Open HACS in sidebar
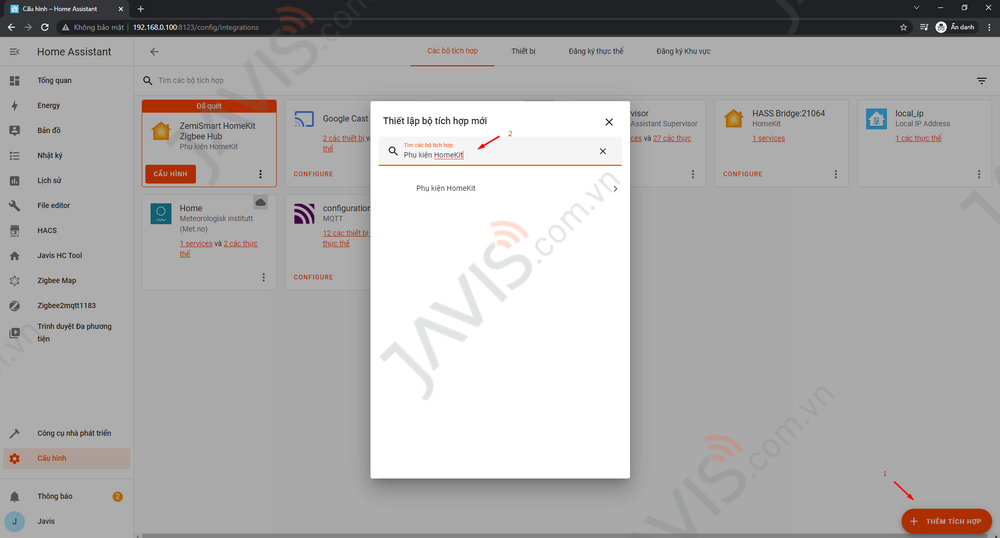The width and height of the screenshot is (1000, 538). [x=66, y=230]
